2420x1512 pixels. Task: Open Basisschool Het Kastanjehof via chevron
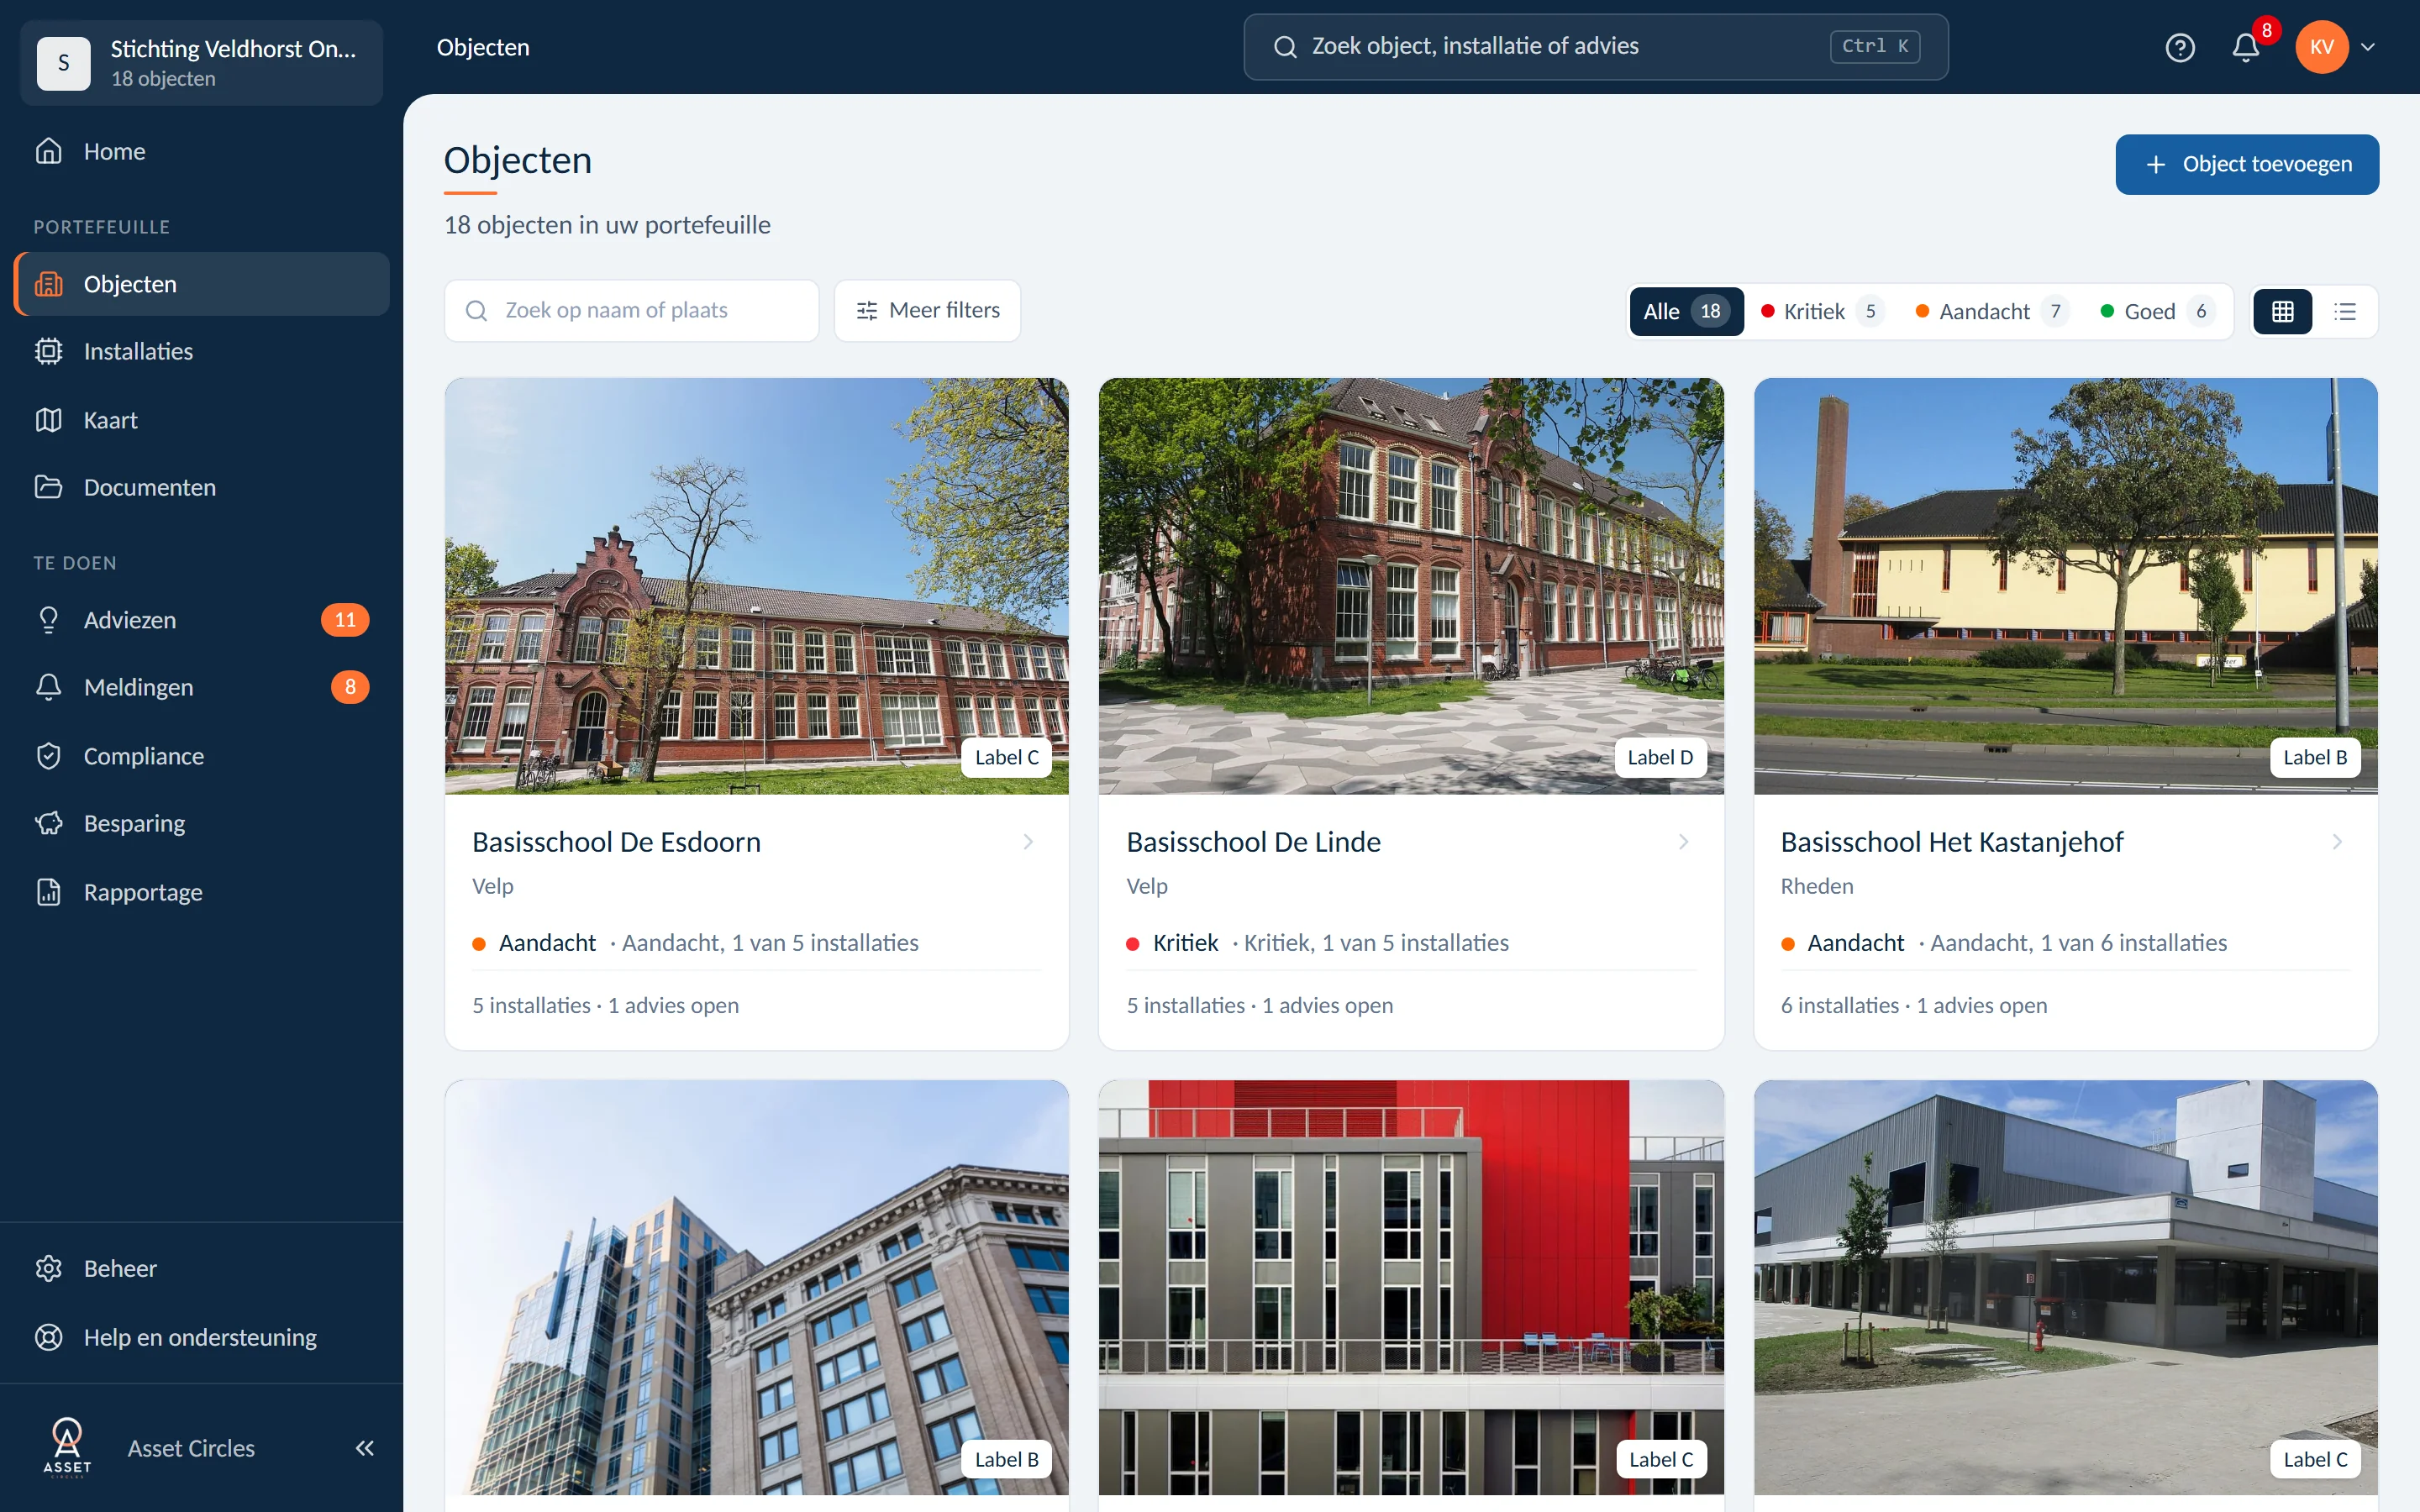pos(2337,842)
